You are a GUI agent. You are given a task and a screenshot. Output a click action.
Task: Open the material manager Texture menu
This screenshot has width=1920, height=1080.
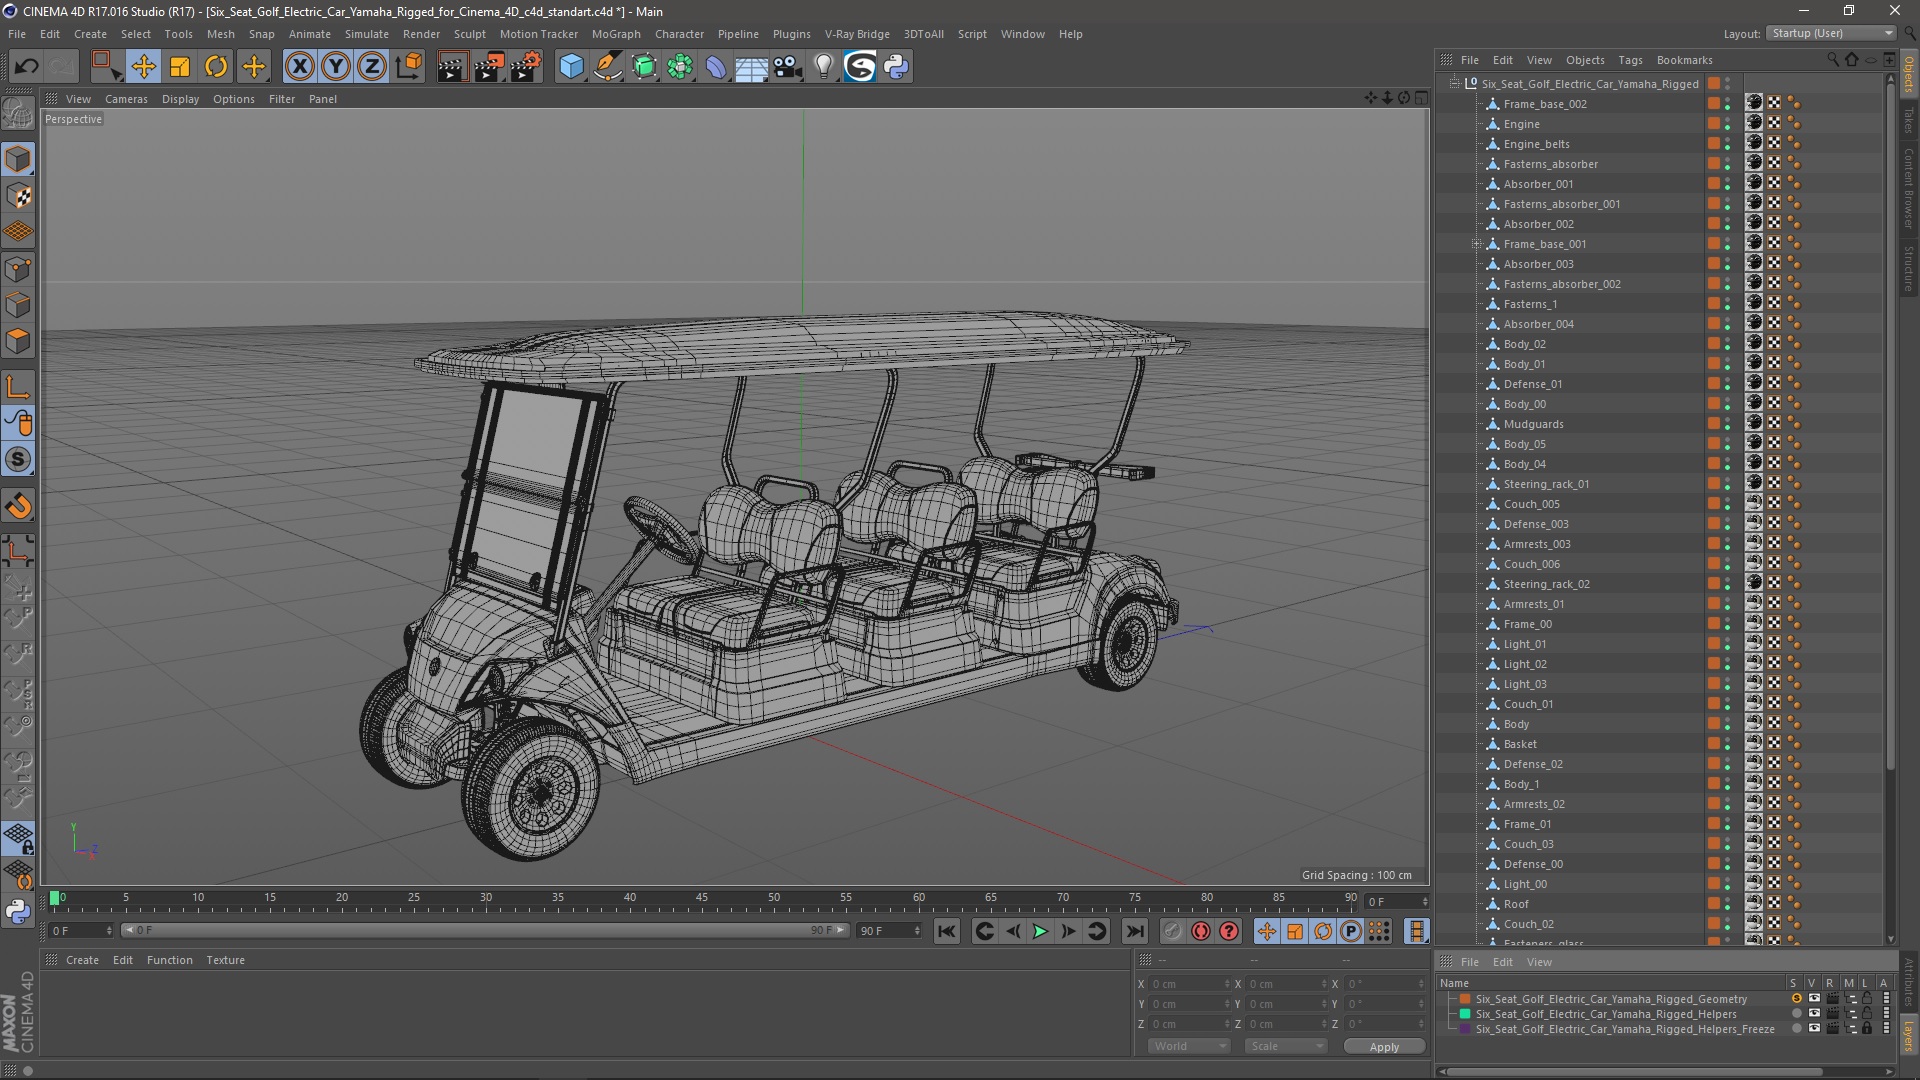click(x=225, y=960)
